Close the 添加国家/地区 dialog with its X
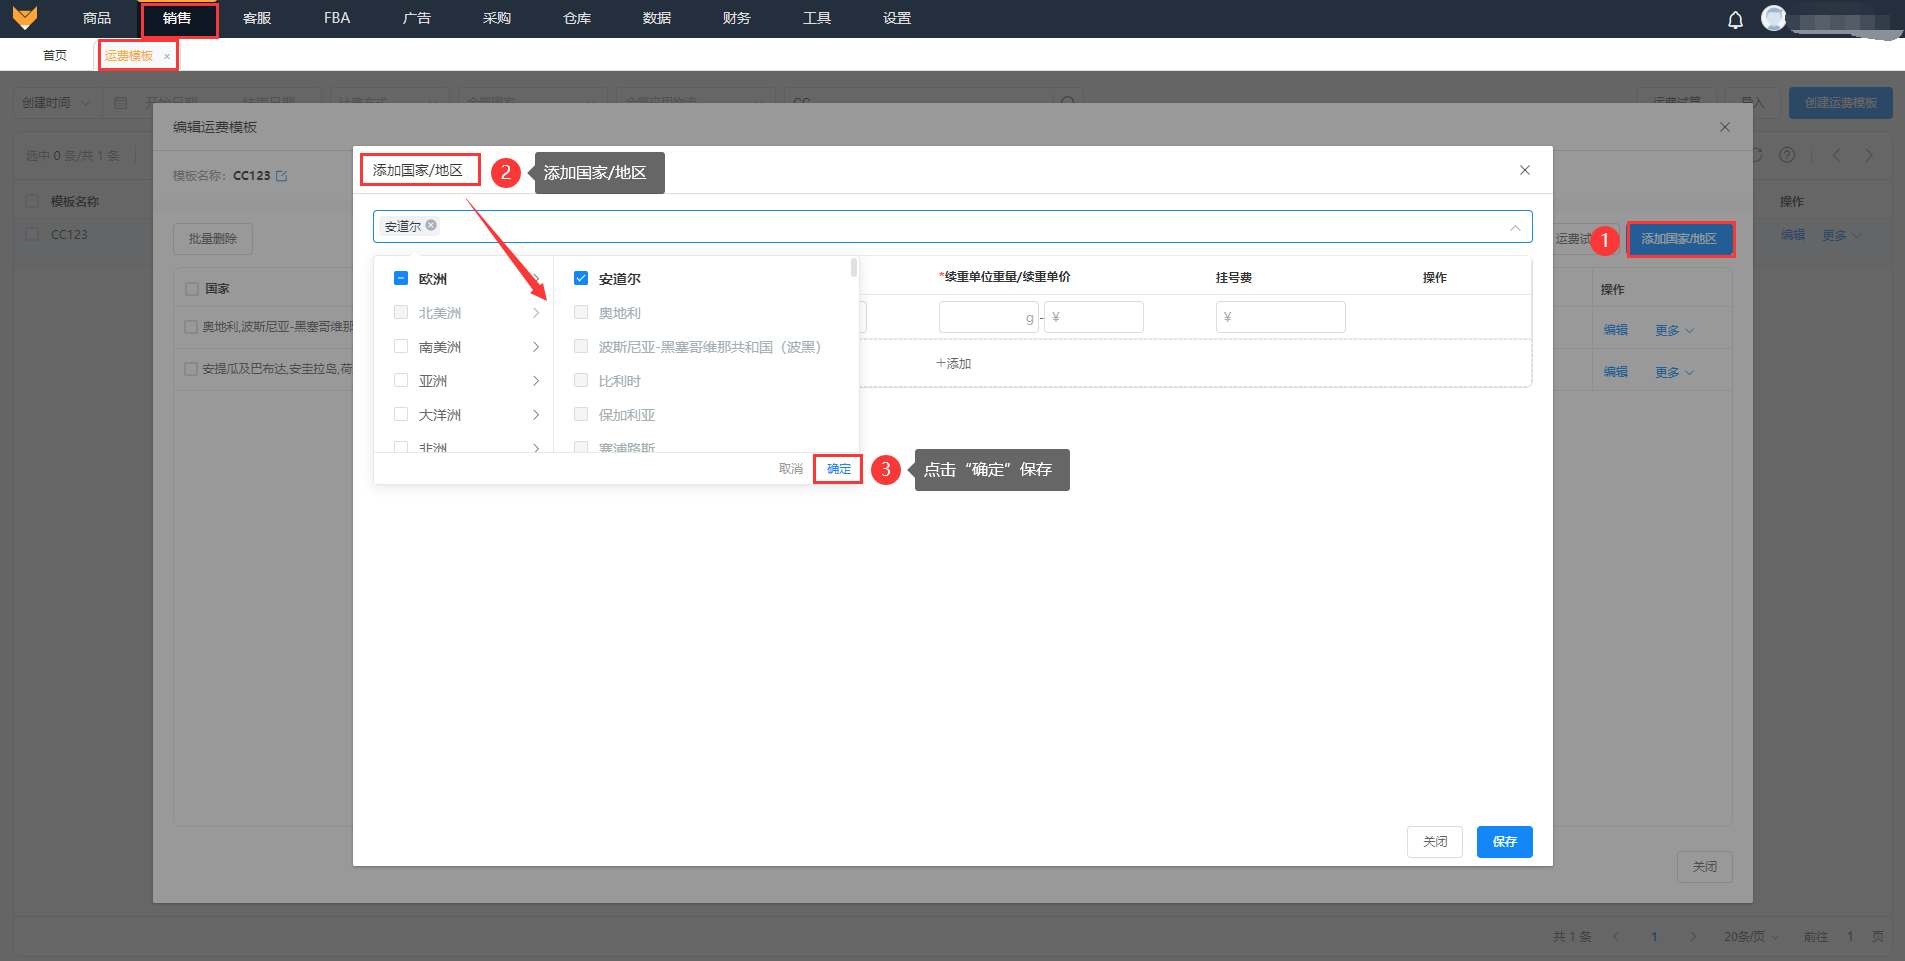 pos(1524,170)
